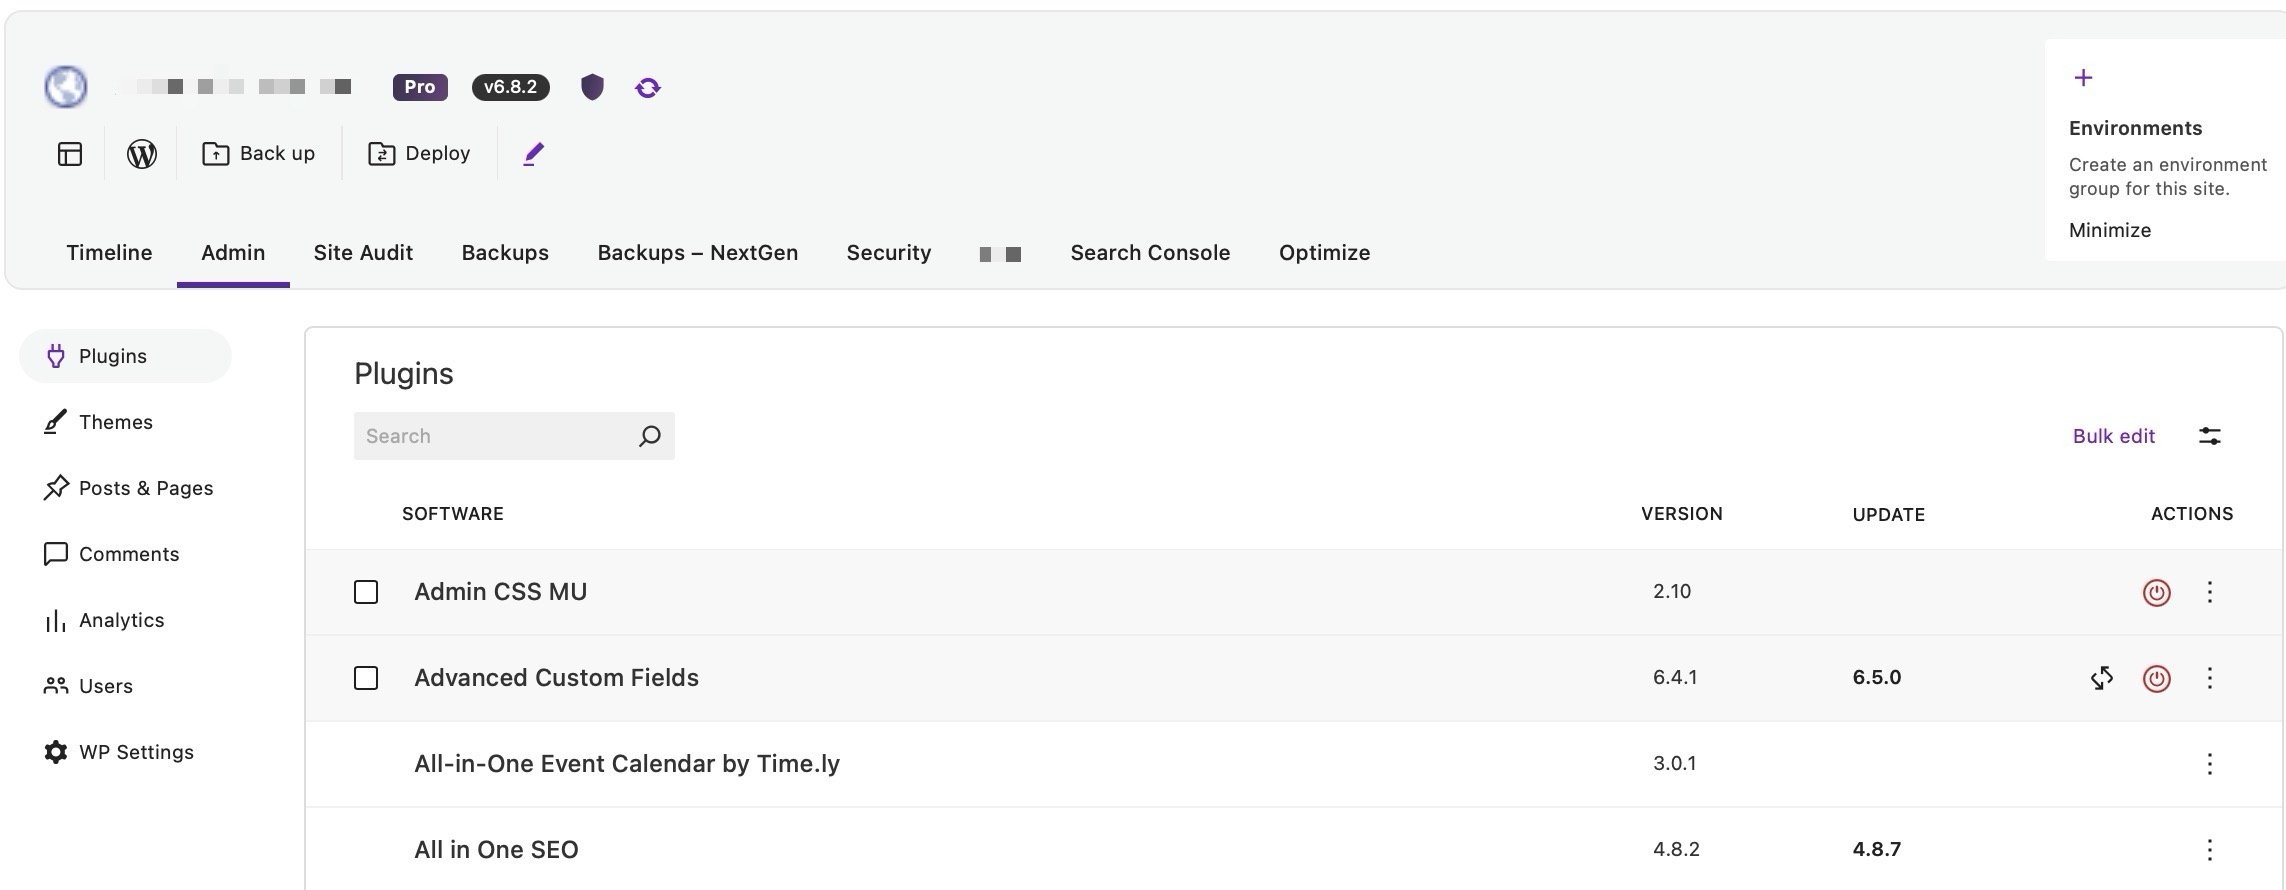Viewport: 2286px width, 890px height.
Task: Select the Admin CSS MU checkbox
Action: tap(366, 592)
